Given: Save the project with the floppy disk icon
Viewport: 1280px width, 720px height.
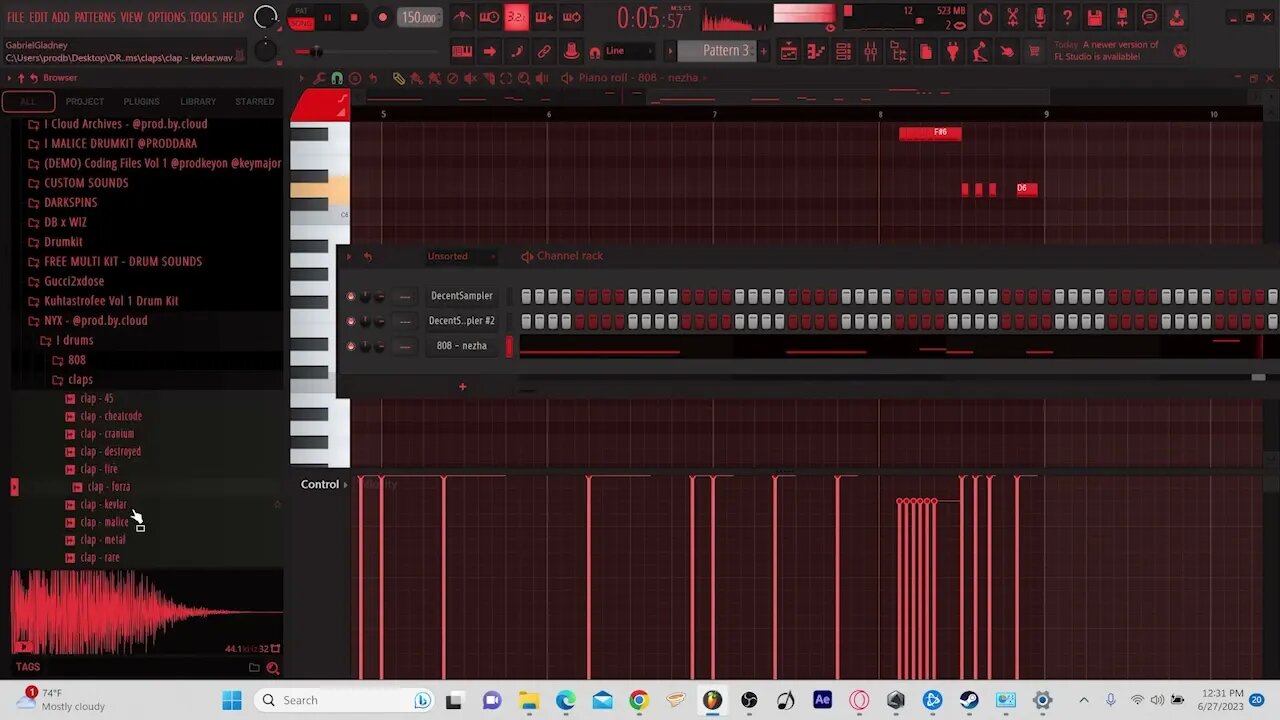Looking at the screenshot, I should [1094, 18].
